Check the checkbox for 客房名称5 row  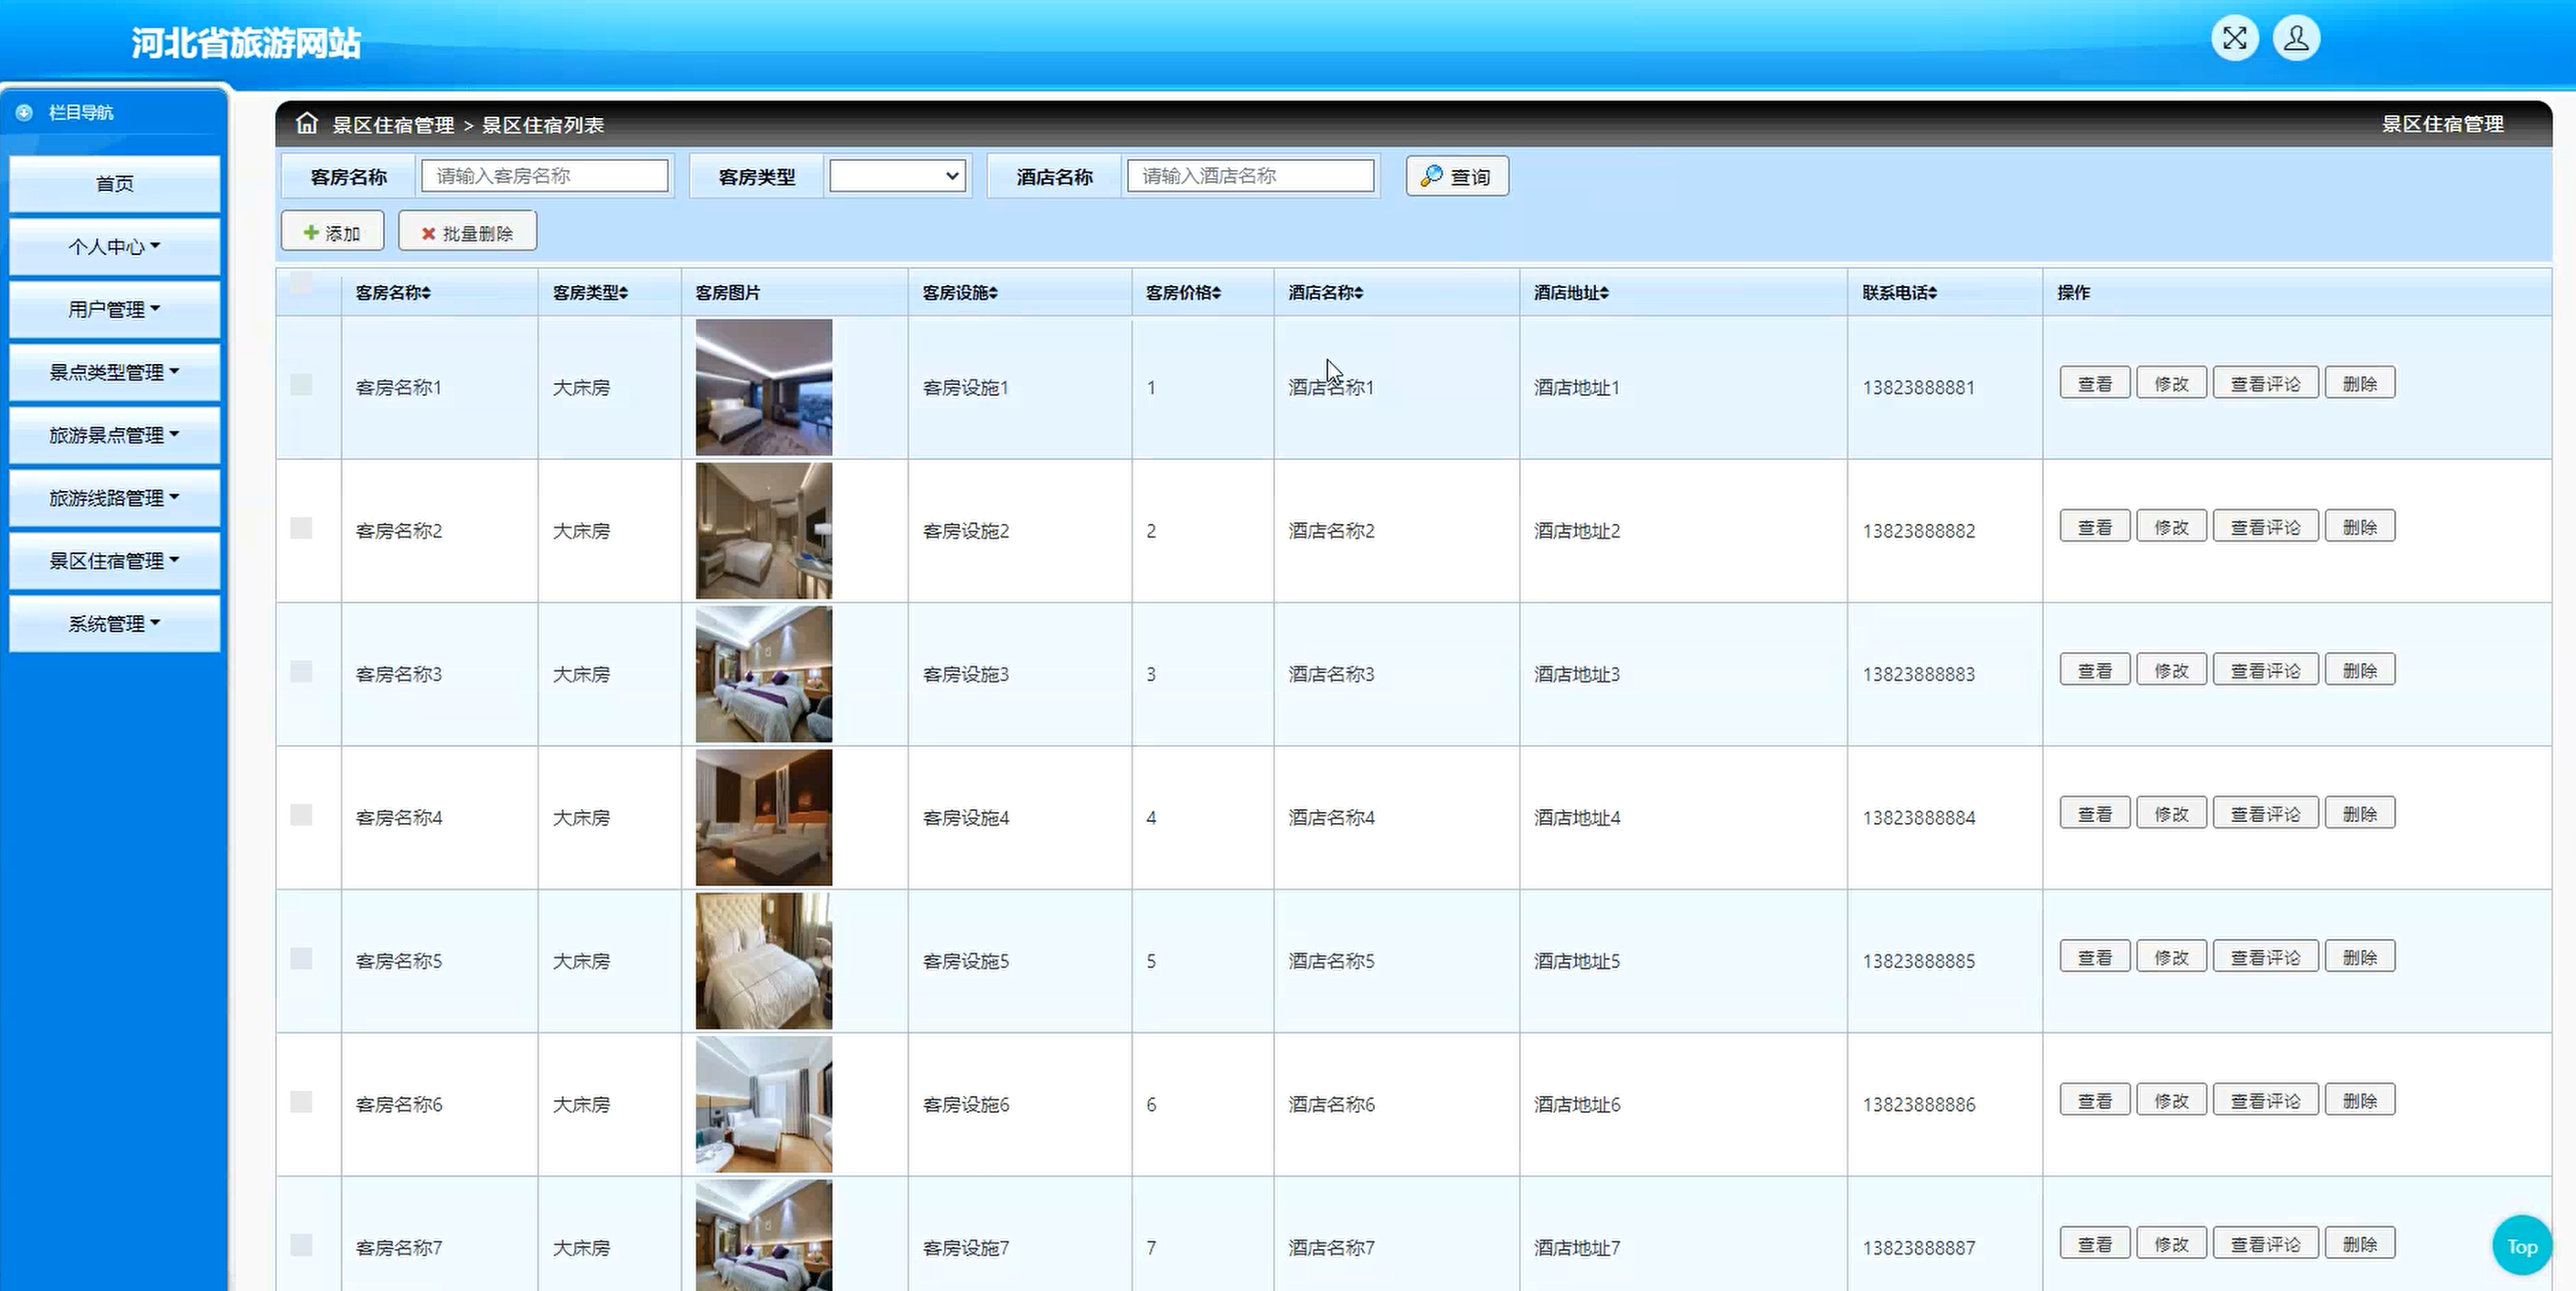click(301, 958)
